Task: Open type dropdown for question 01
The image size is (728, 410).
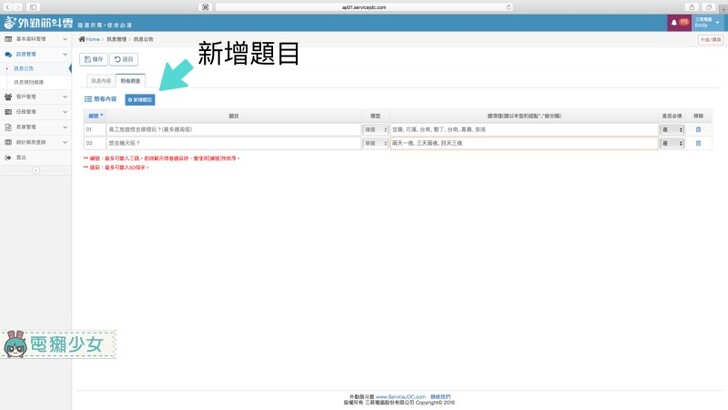Action: point(375,130)
